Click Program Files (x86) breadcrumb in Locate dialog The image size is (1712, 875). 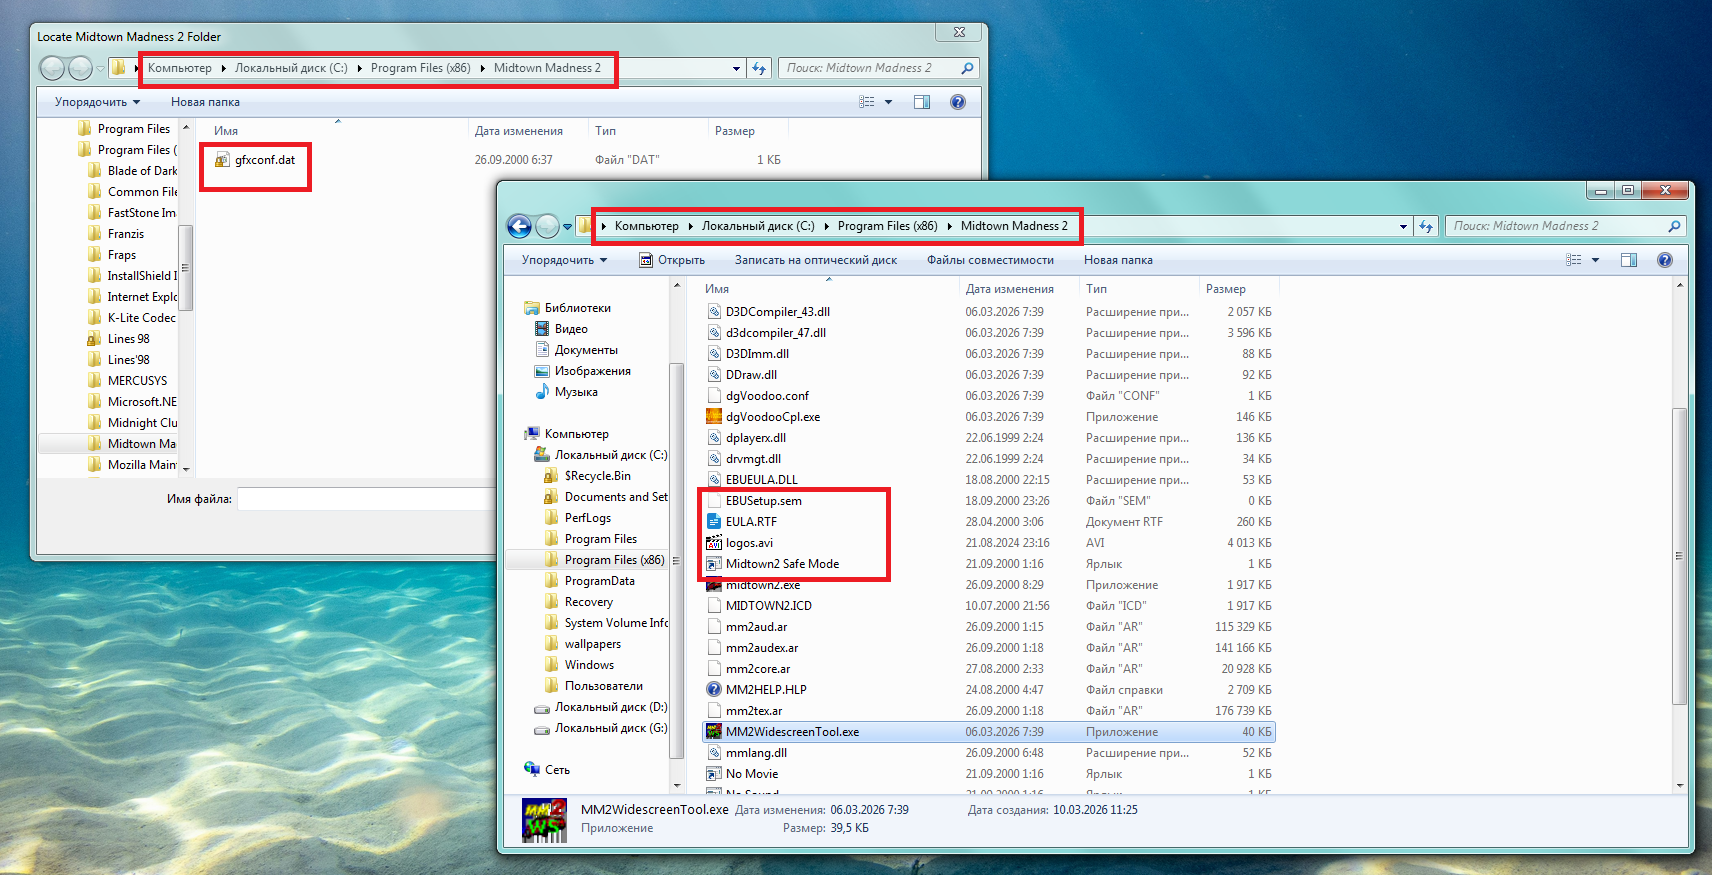[x=420, y=68]
